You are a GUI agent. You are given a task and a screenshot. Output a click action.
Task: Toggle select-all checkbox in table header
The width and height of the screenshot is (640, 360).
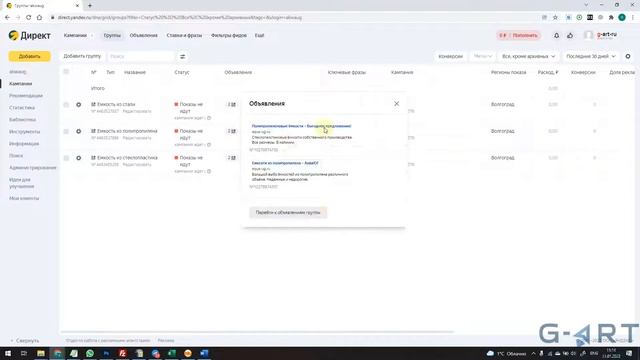coord(66,72)
